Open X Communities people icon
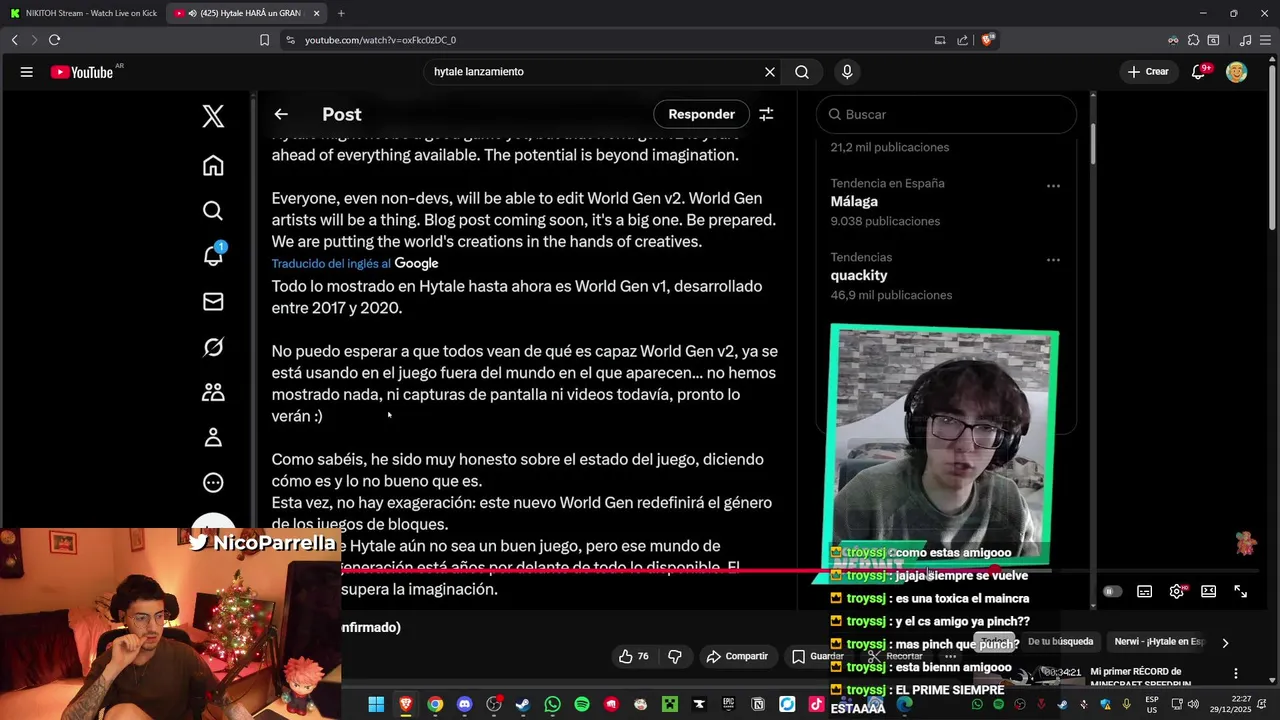Image resolution: width=1280 pixels, height=720 pixels. [x=213, y=392]
